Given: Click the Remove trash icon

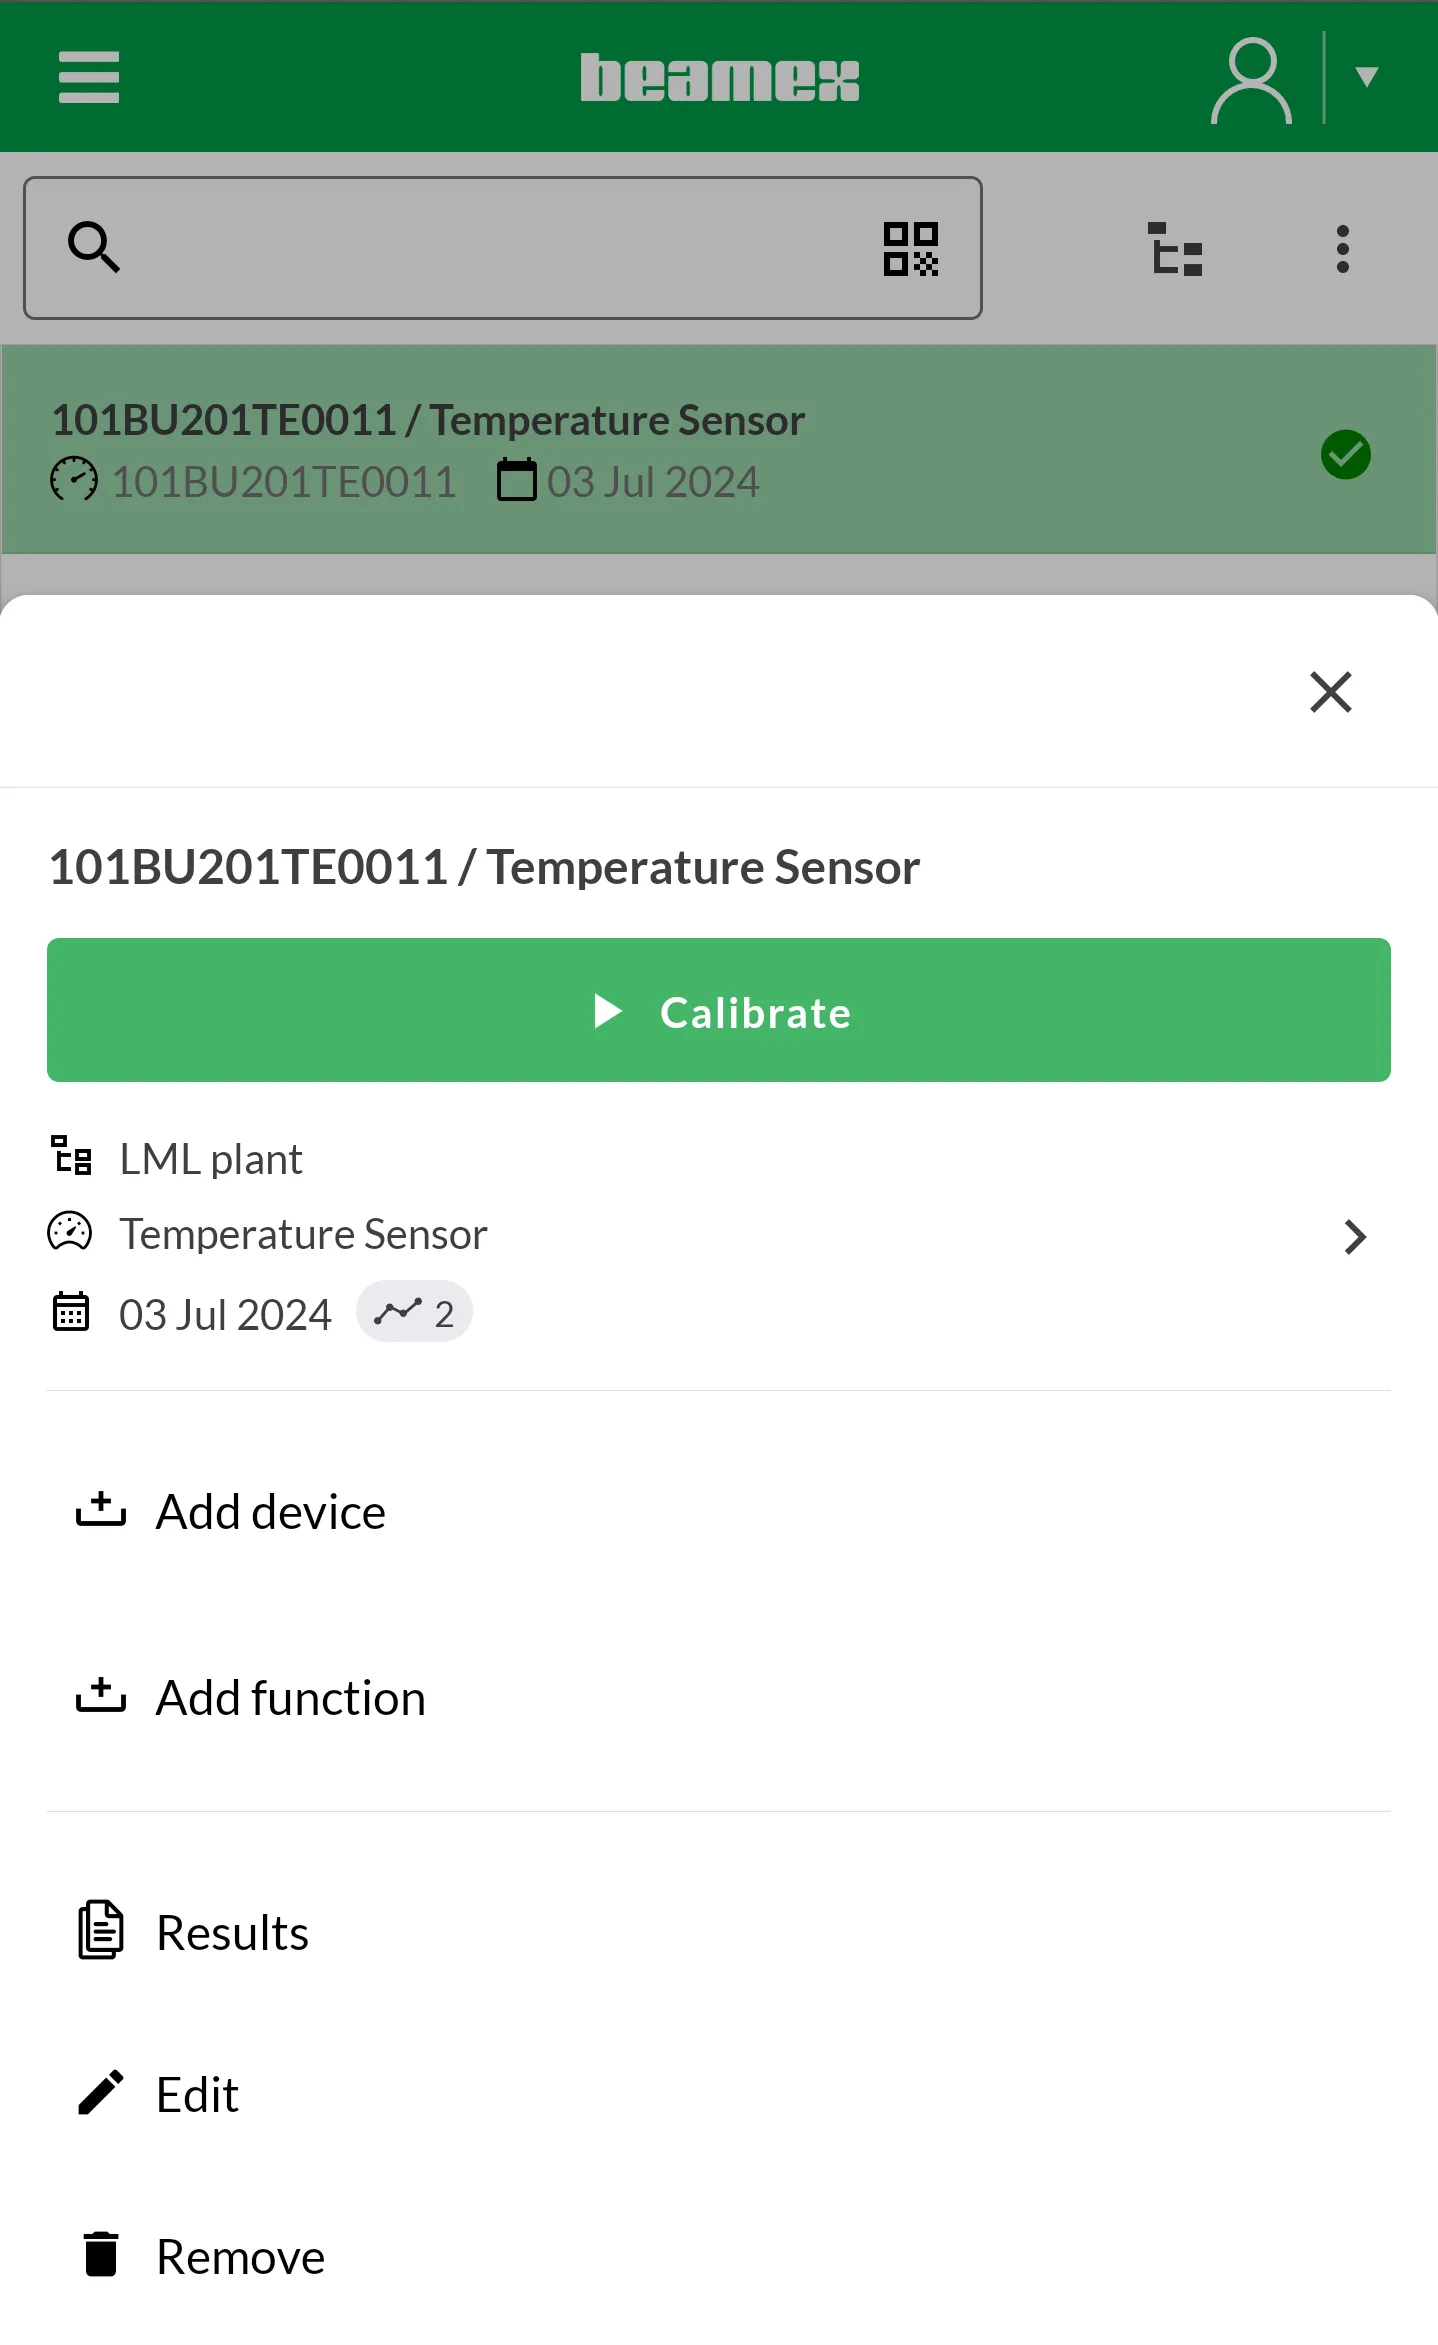Looking at the screenshot, I should click(101, 2255).
